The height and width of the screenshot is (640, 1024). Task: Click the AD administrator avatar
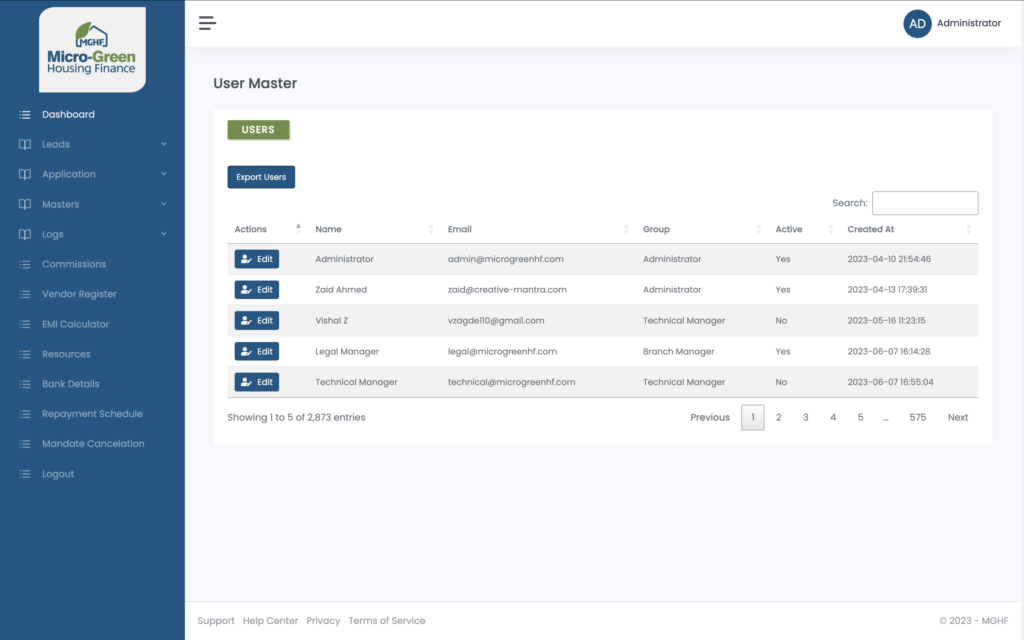click(x=917, y=23)
